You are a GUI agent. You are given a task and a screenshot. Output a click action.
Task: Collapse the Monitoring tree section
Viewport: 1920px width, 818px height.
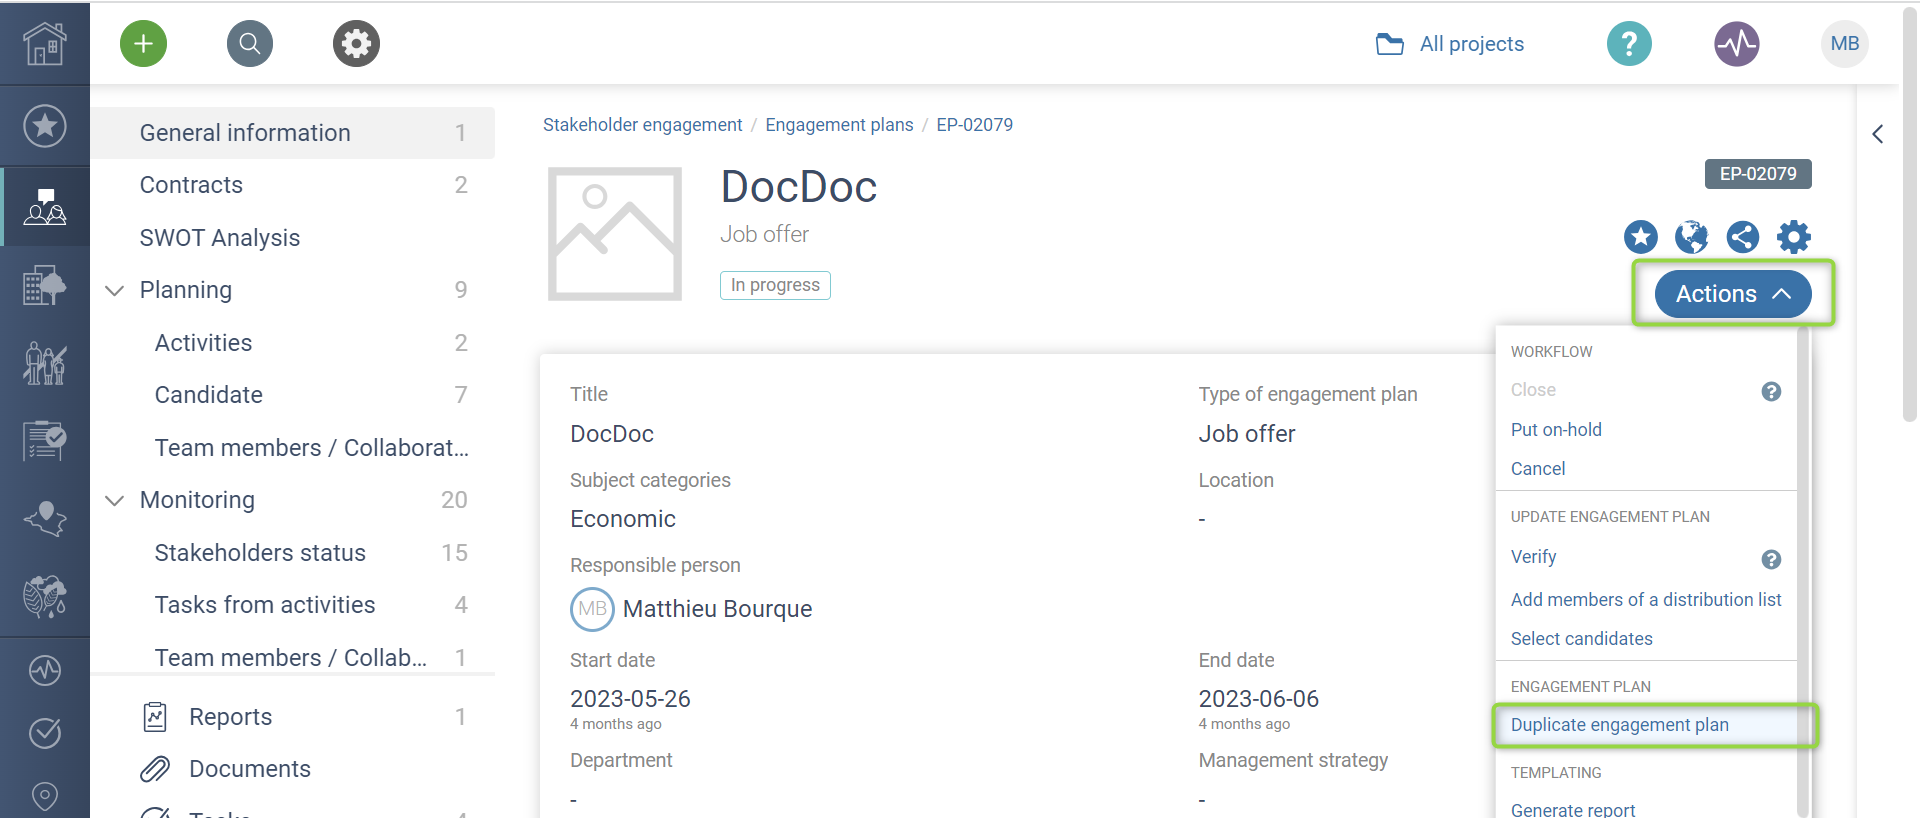pos(115,501)
